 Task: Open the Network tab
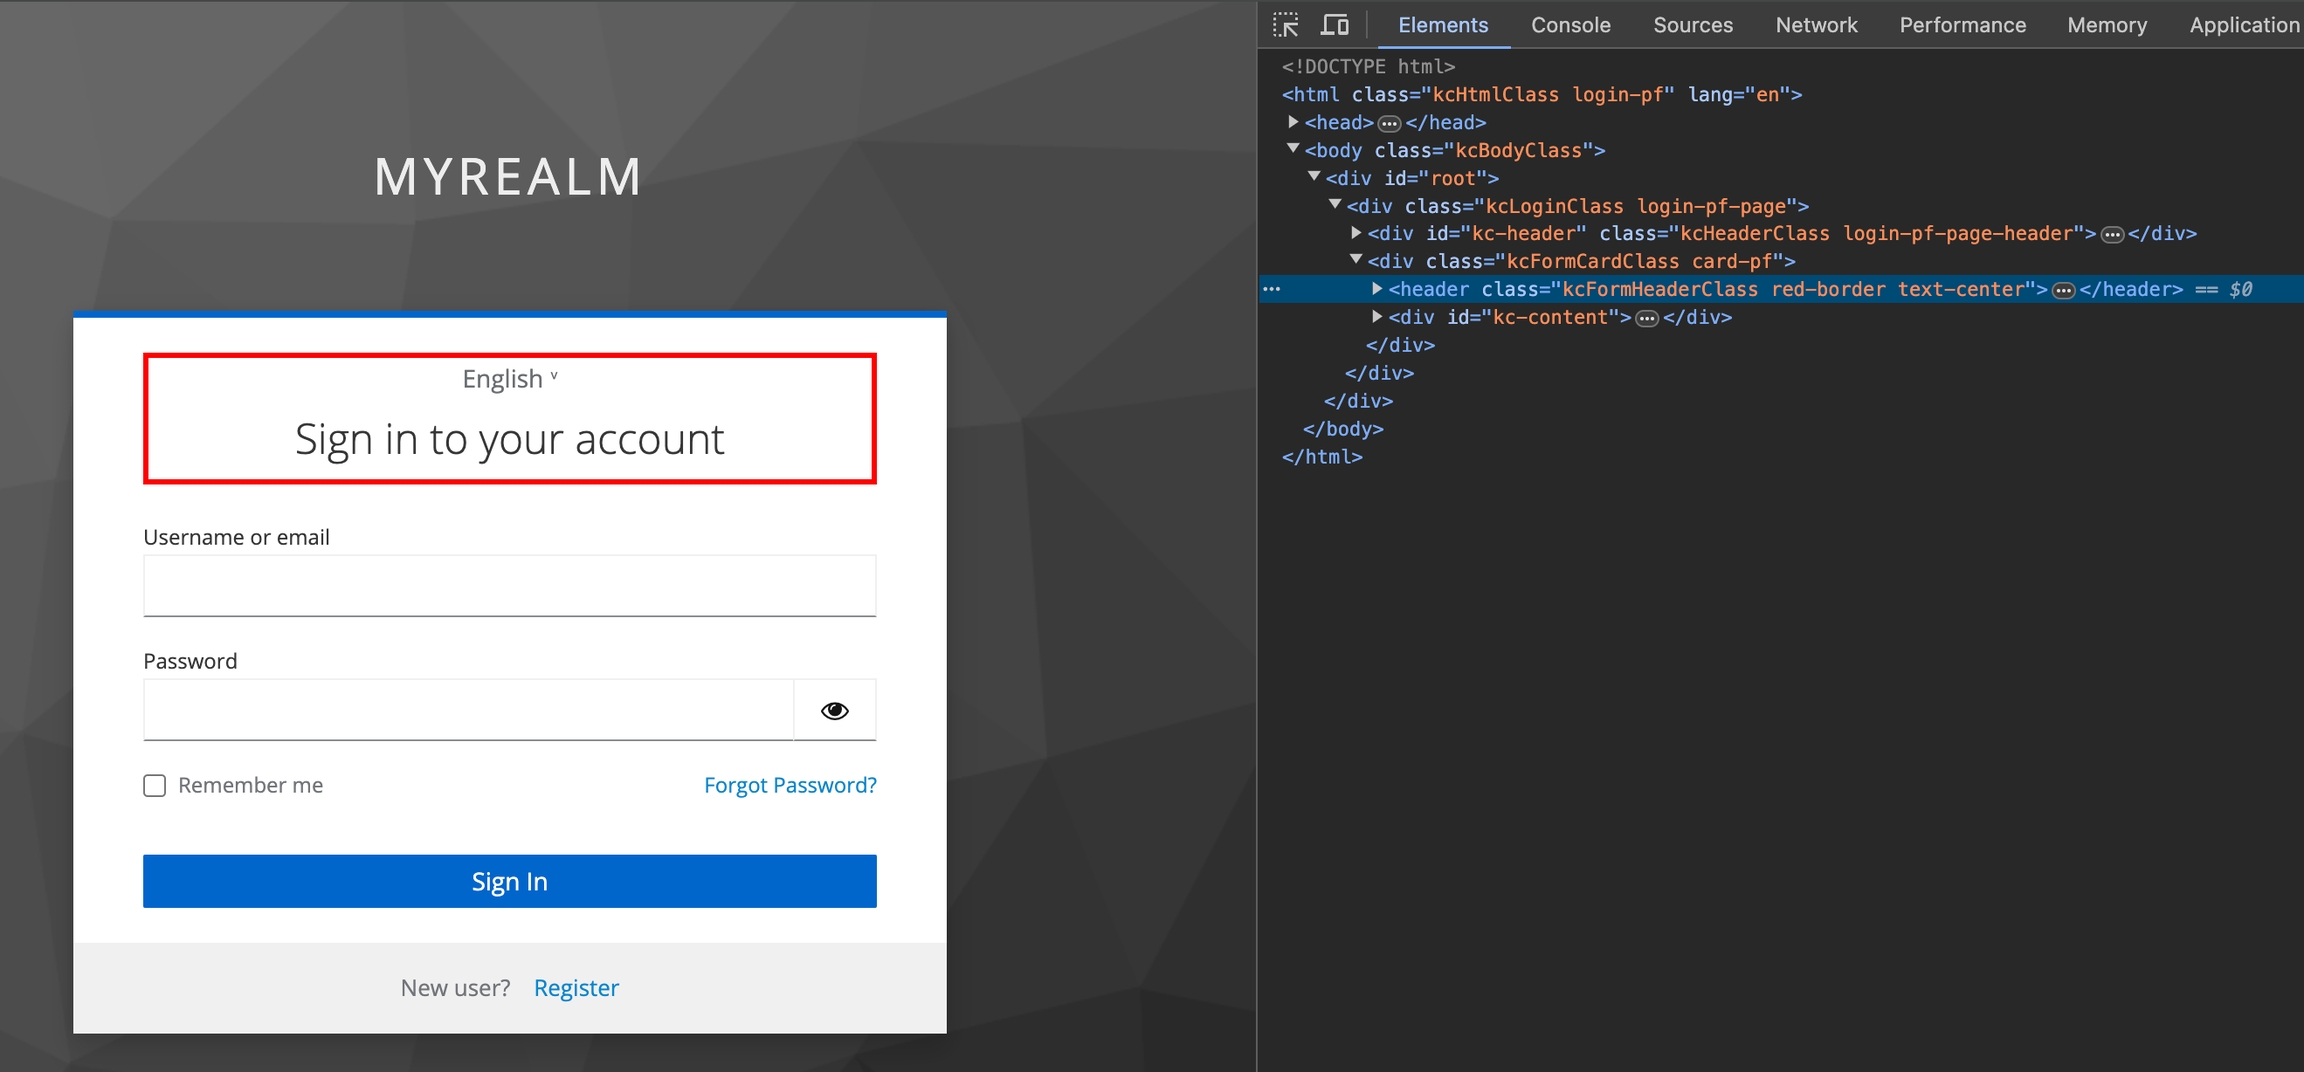pos(1815,25)
